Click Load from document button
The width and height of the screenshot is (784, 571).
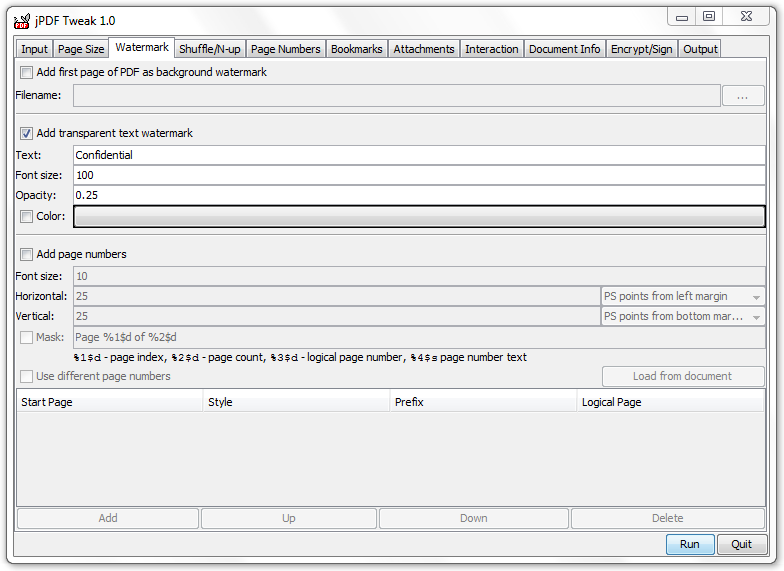pyautogui.click(x=683, y=376)
